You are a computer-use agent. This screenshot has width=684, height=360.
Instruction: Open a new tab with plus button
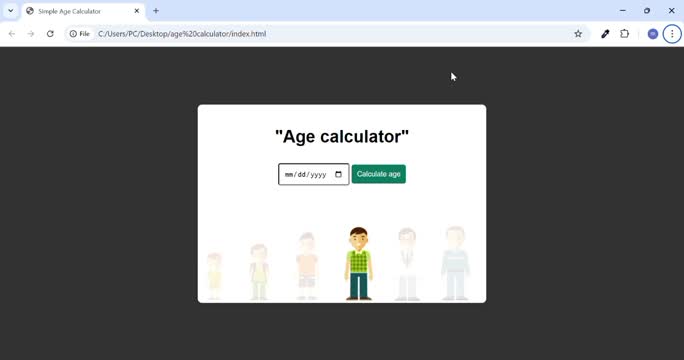click(156, 11)
